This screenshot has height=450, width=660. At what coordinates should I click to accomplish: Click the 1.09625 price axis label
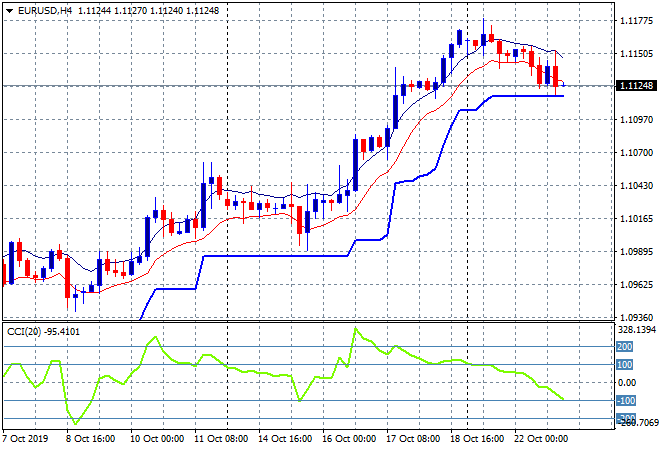tap(637, 285)
